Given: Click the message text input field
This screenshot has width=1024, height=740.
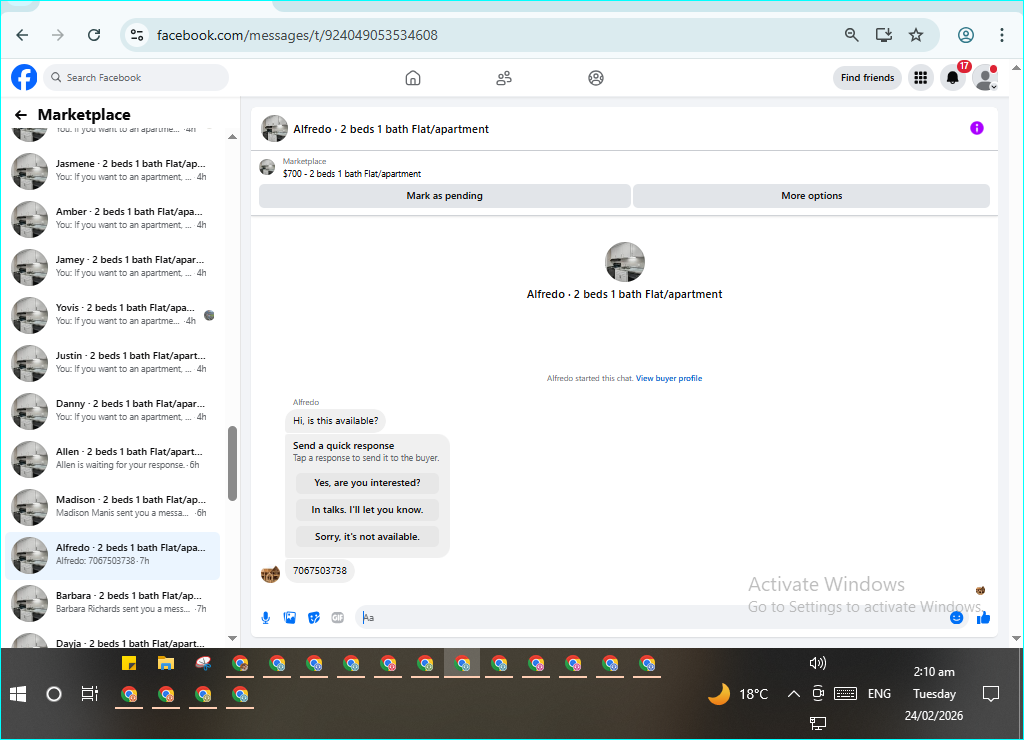Looking at the screenshot, I should pyautogui.click(x=651, y=618).
